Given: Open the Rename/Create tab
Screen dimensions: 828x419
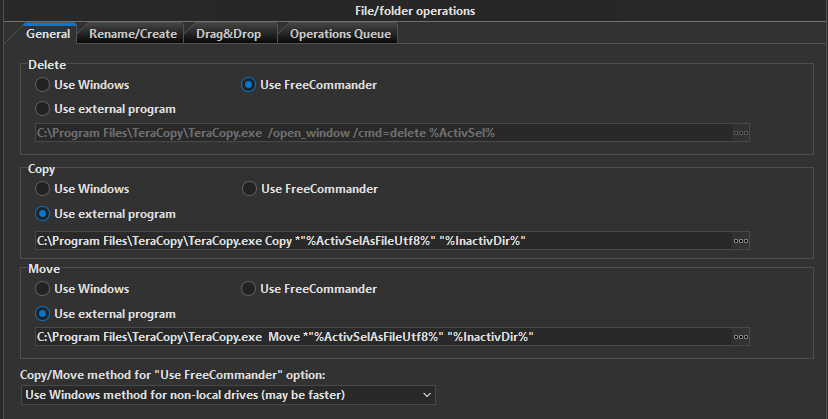Looking at the screenshot, I should pos(132,34).
